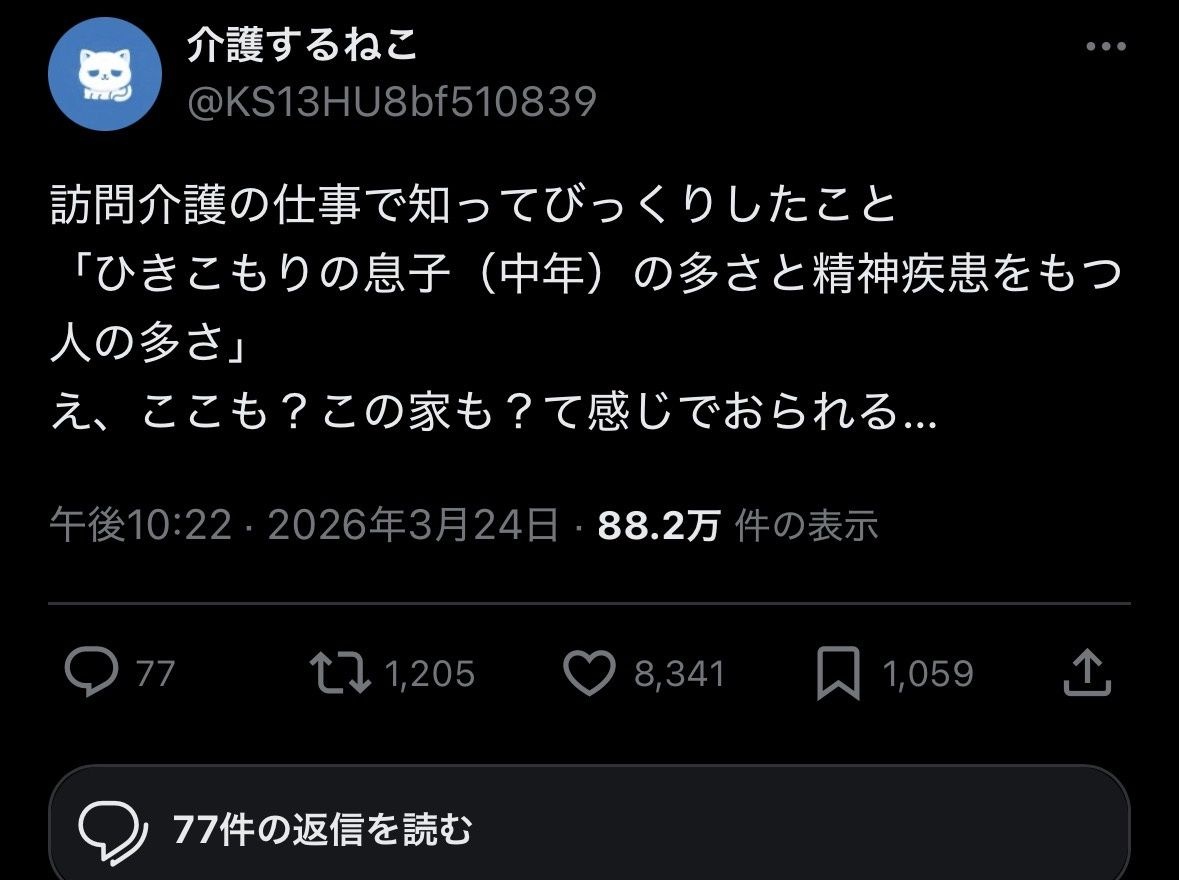Click the reply count 77
Image resolution: width=1179 pixels, height=880 pixels.
tap(156, 673)
